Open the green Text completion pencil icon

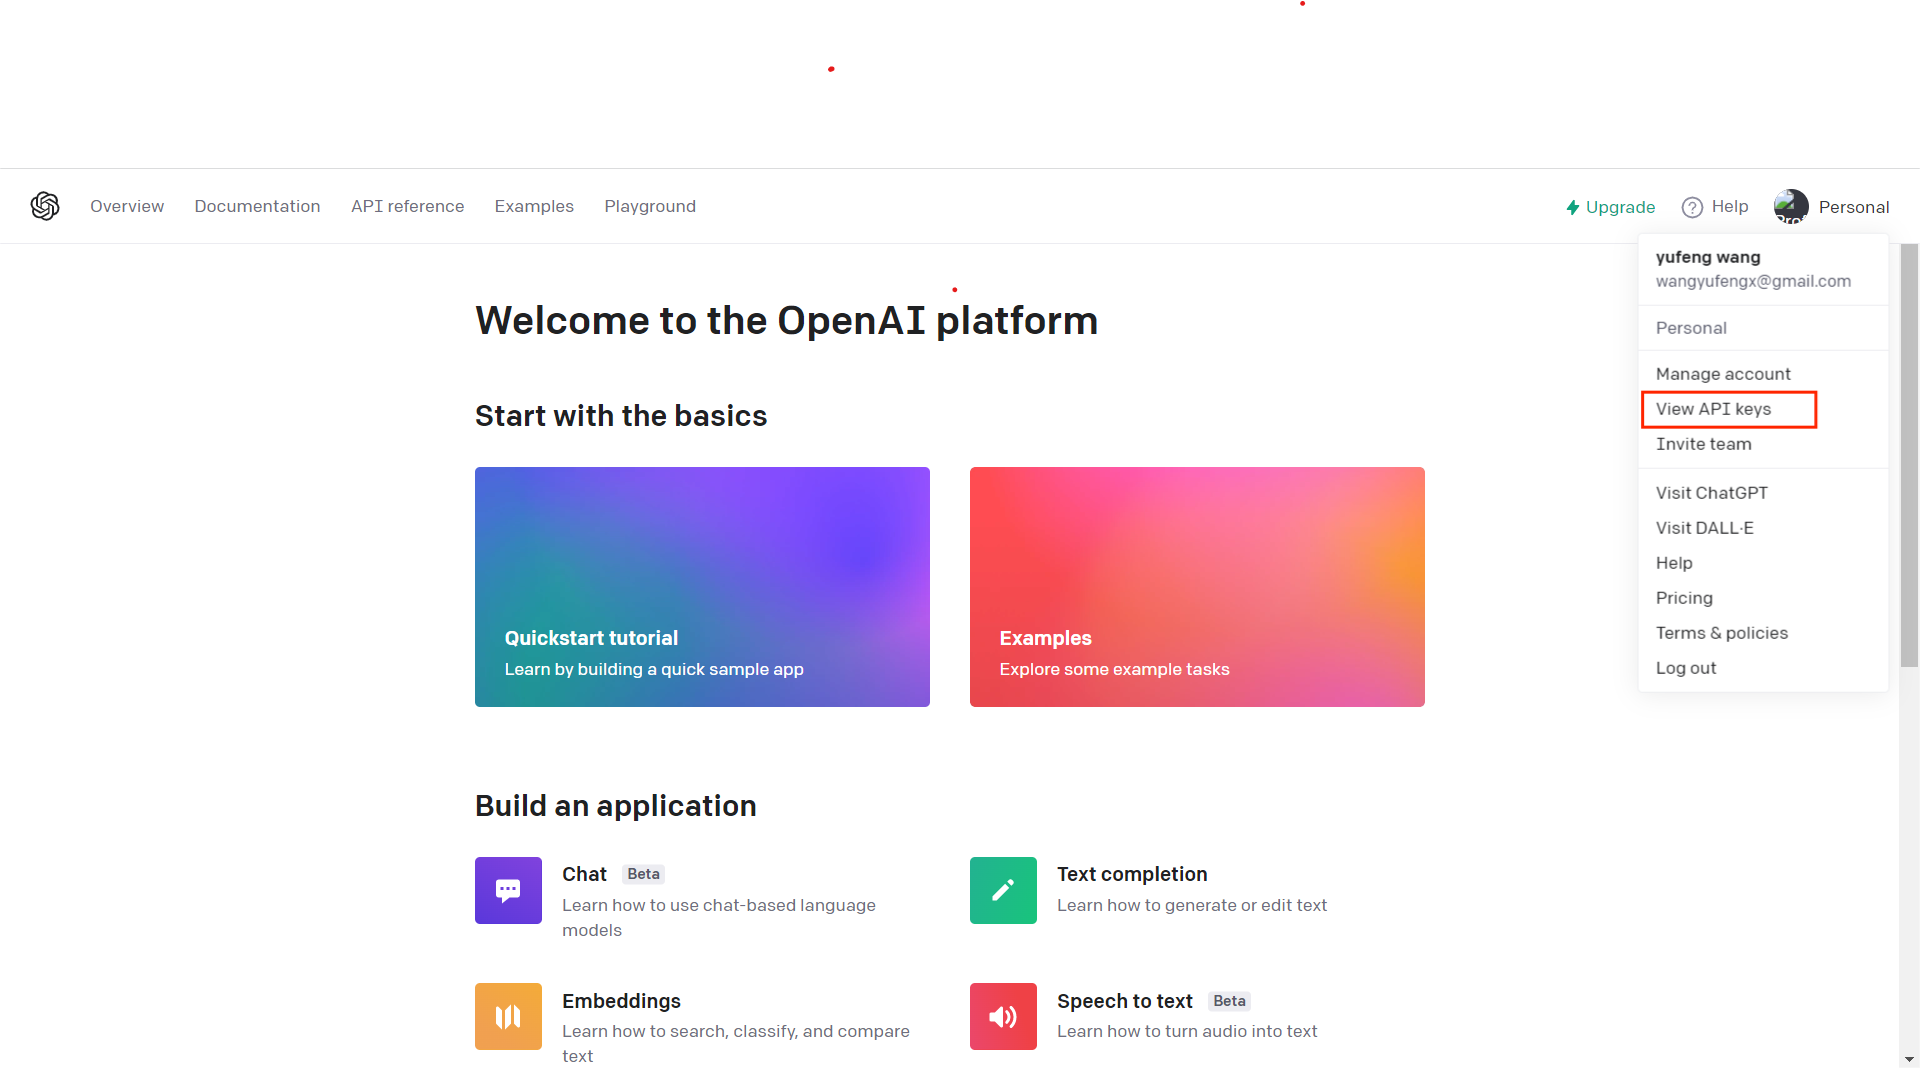(x=1003, y=890)
